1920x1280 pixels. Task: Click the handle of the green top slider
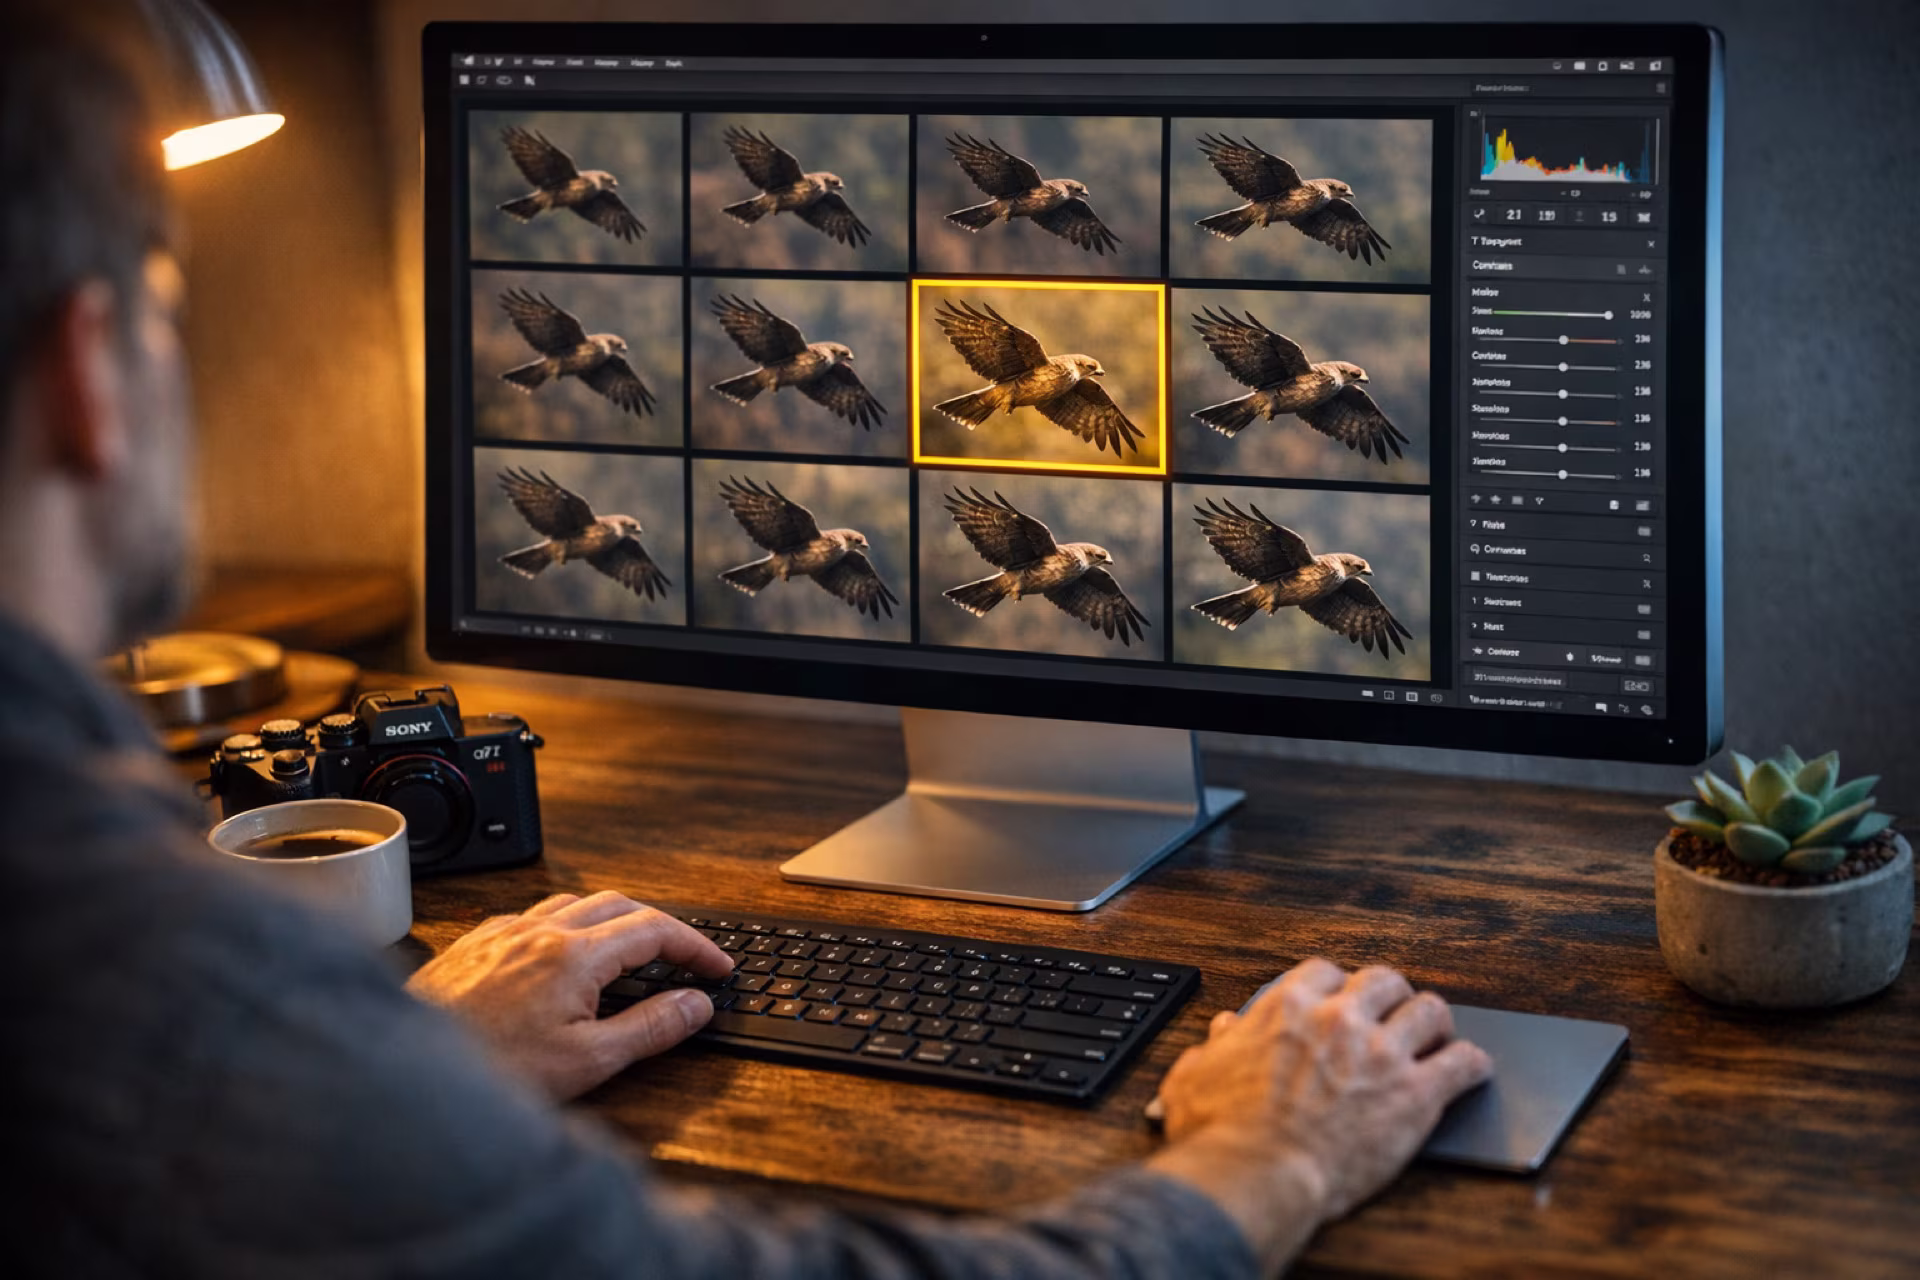[x=1608, y=315]
